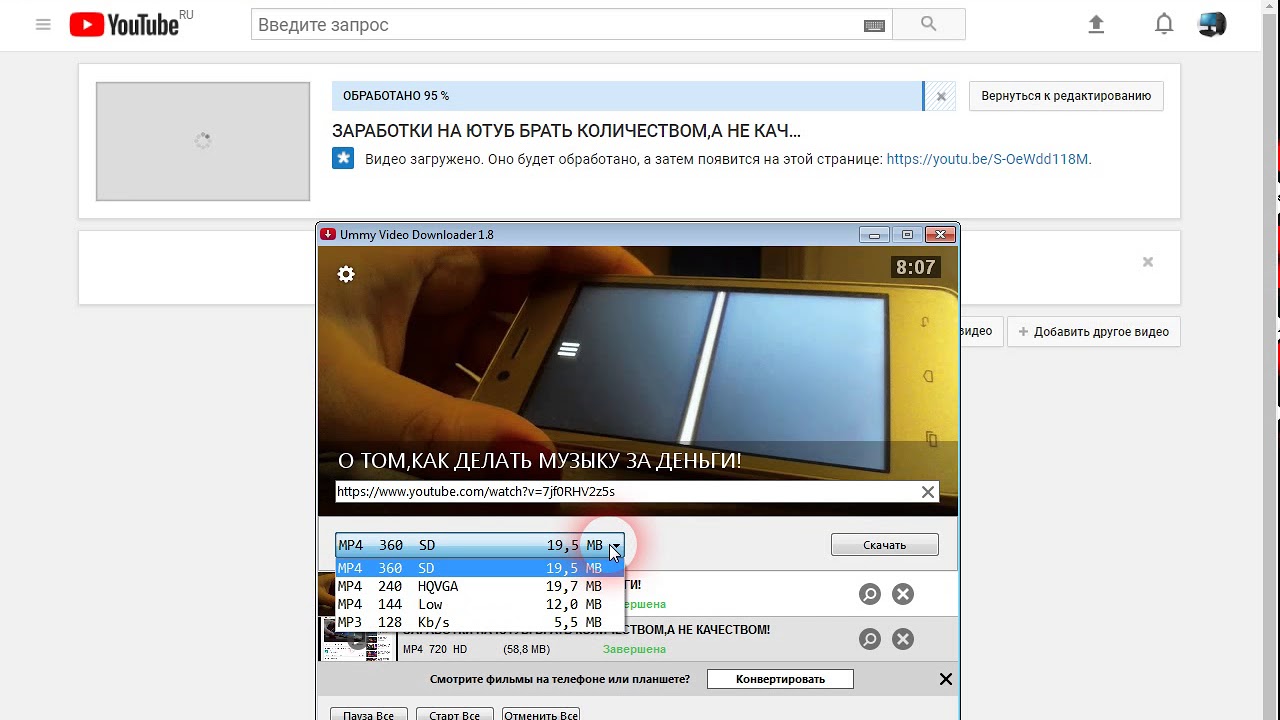Open the YouTube notifications bell
Viewport: 1280px width, 720px height.
point(1164,25)
